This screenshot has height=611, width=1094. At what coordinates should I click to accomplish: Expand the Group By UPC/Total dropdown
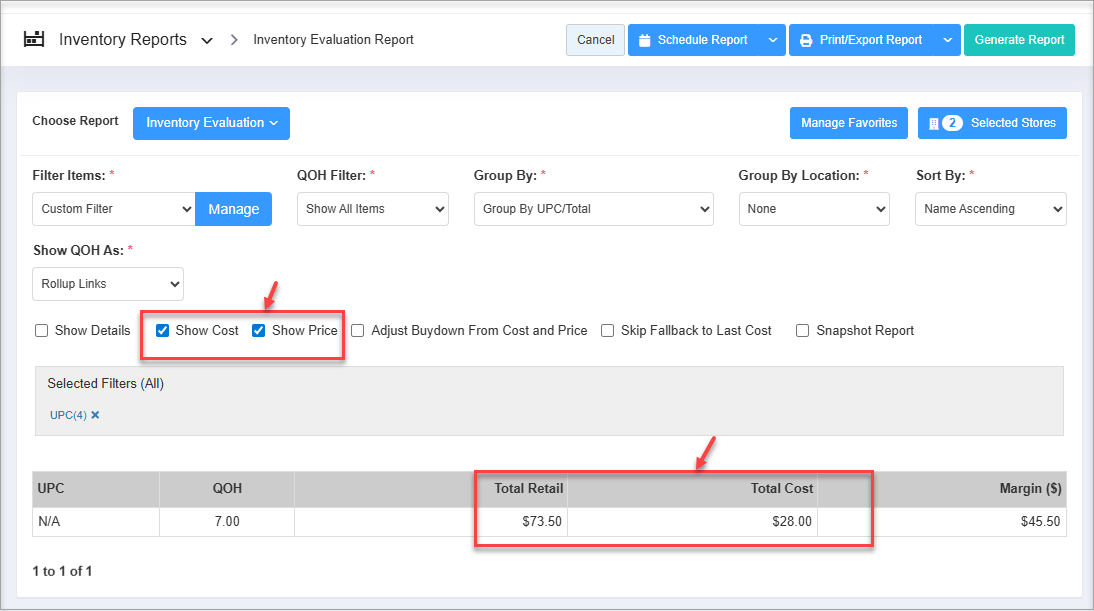click(593, 209)
